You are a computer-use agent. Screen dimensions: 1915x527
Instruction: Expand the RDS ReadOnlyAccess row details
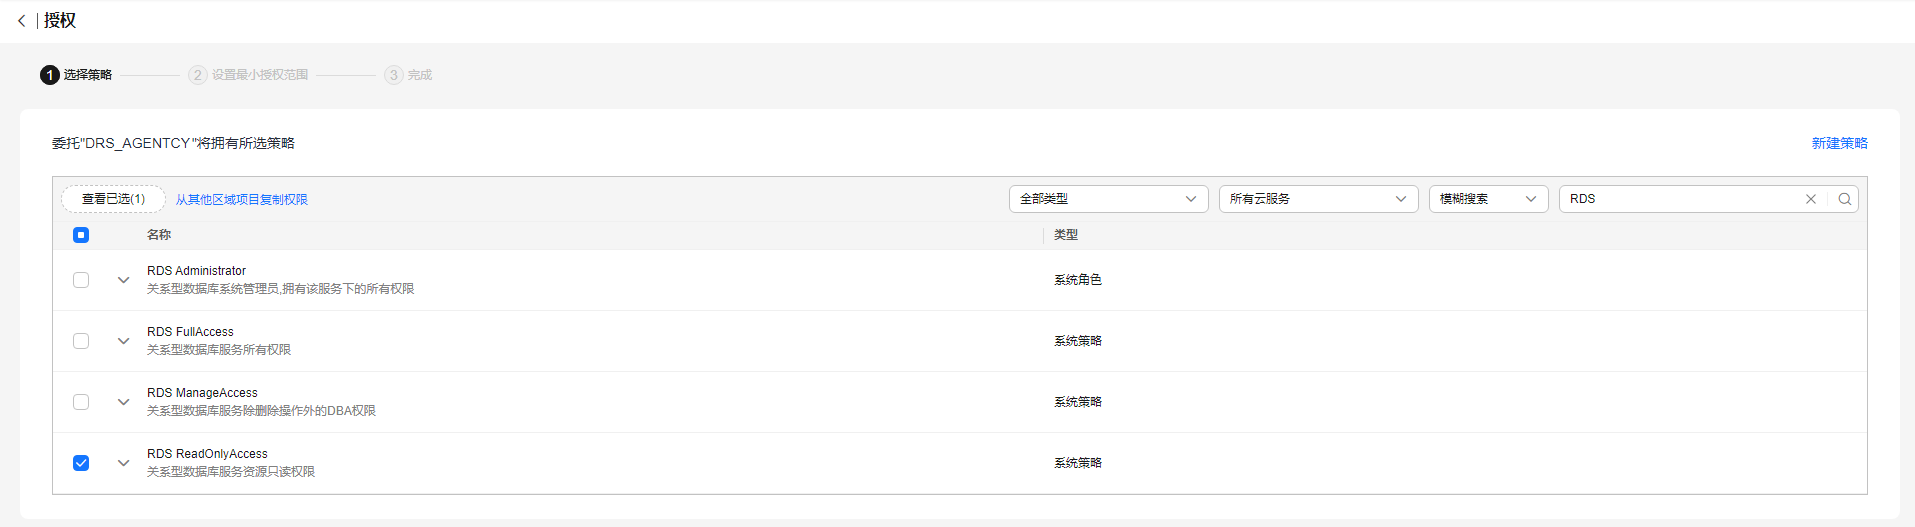tap(123, 463)
